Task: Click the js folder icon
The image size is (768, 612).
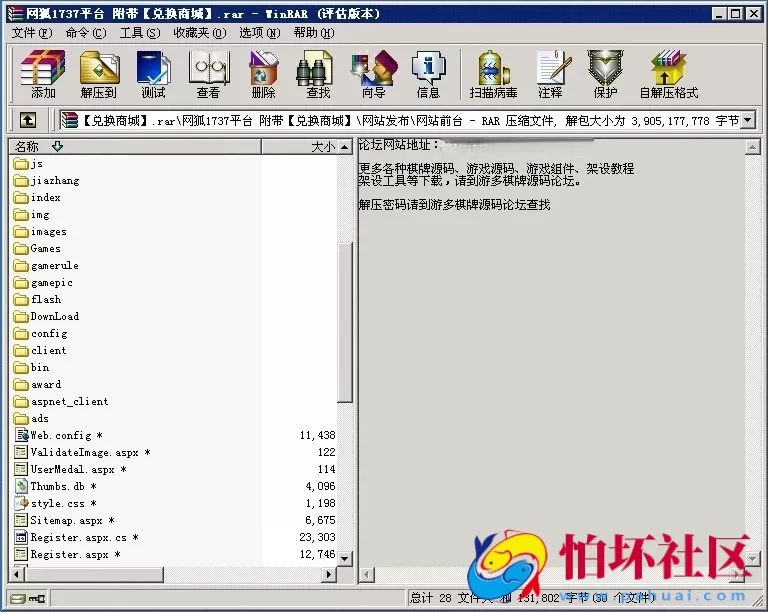Action: coord(21,164)
